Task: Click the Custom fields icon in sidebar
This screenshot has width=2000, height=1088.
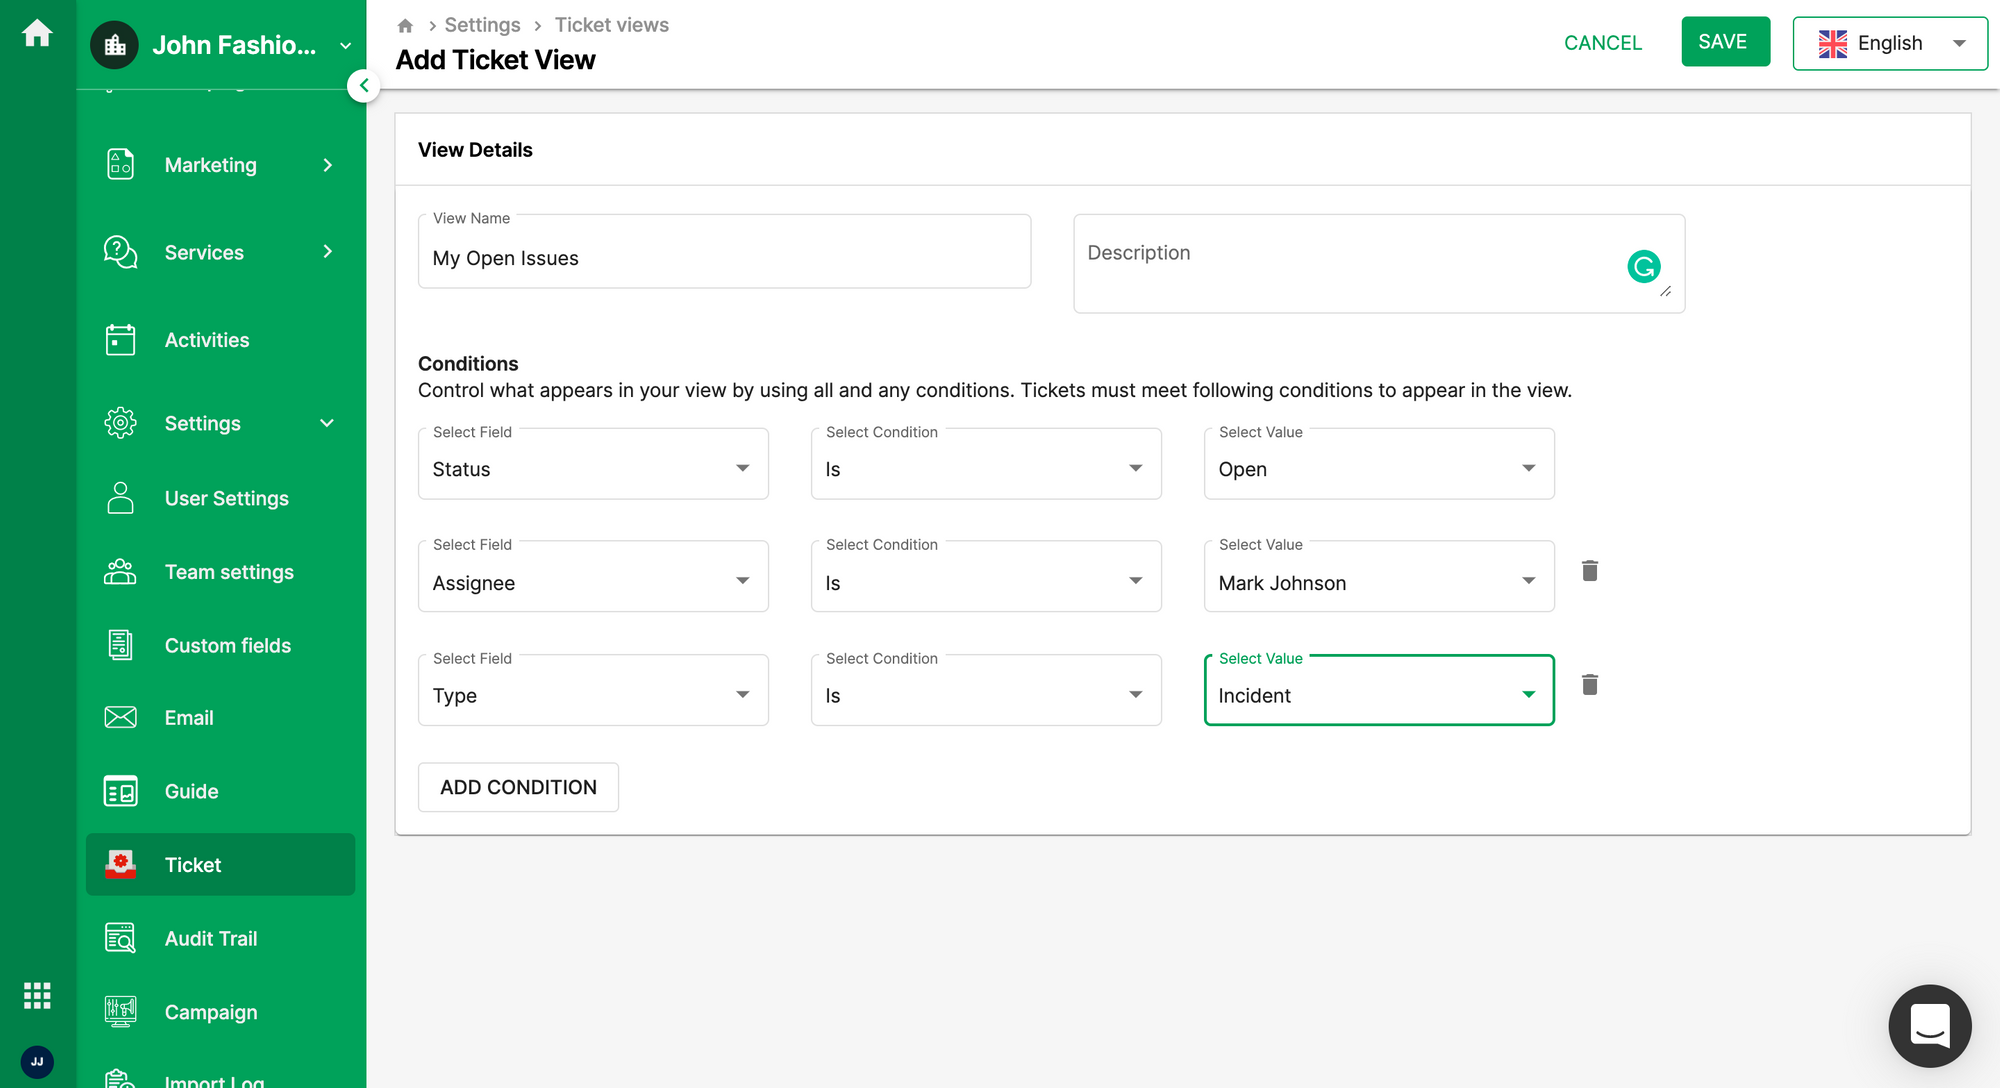Action: coord(121,643)
